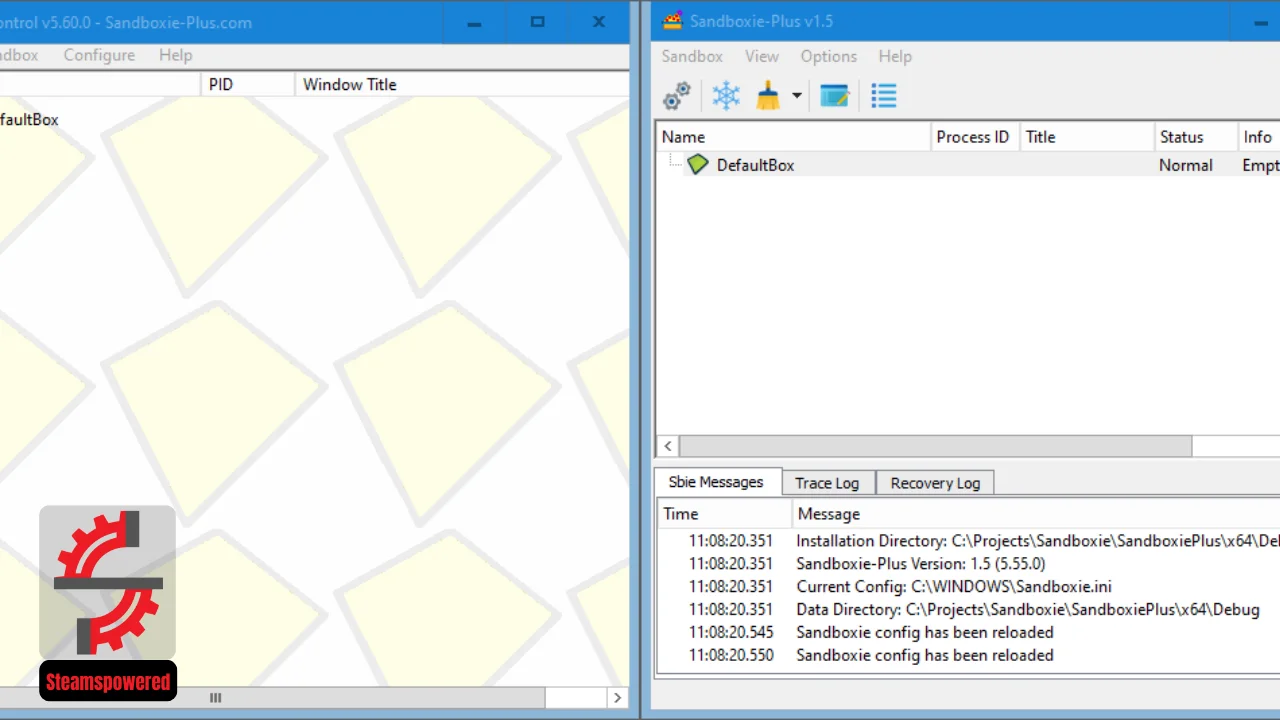Click the edit ini file toolbar icon

[835, 96]
